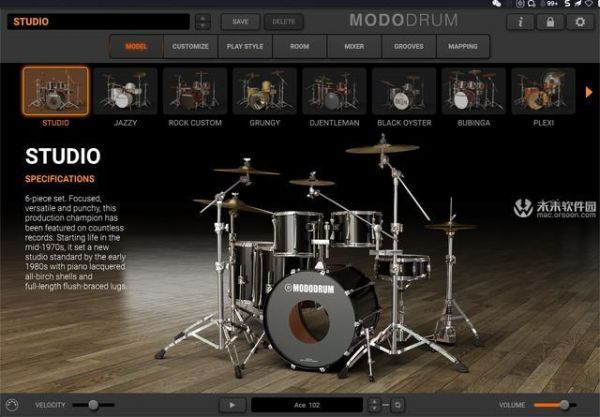Screen dimensions: 600x417
Task: Open the CUSTOMIZE tab
Action: 190,46
